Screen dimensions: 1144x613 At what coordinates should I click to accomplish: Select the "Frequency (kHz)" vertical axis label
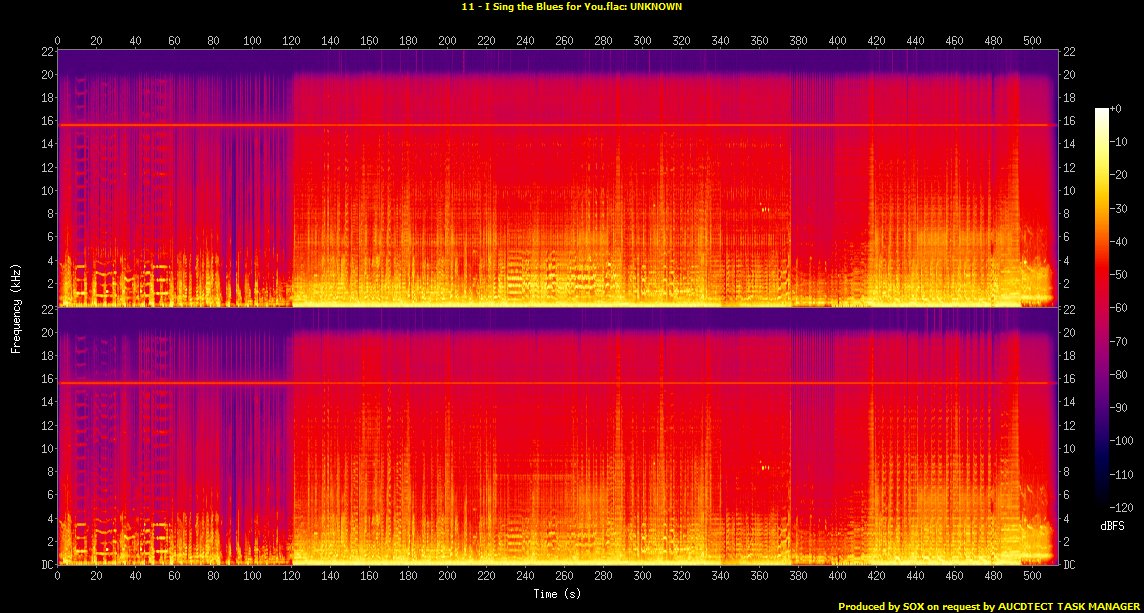[x=16, y=306]
